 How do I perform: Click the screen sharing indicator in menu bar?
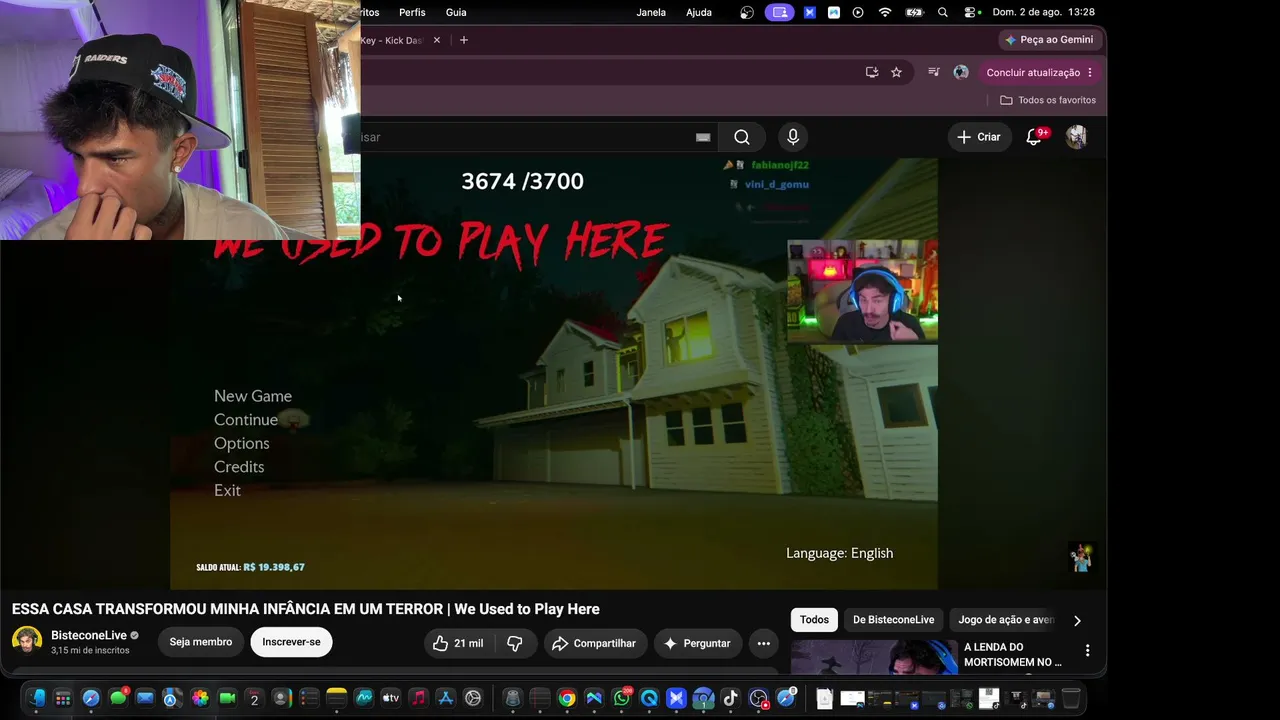click(x=780, y=12)
